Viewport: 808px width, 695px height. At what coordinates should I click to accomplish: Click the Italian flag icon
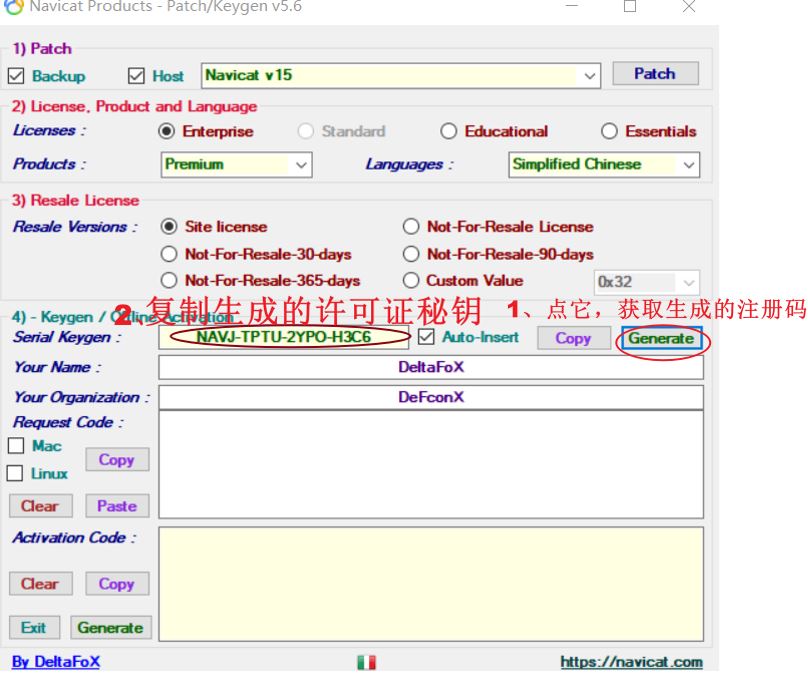point(366,662)
